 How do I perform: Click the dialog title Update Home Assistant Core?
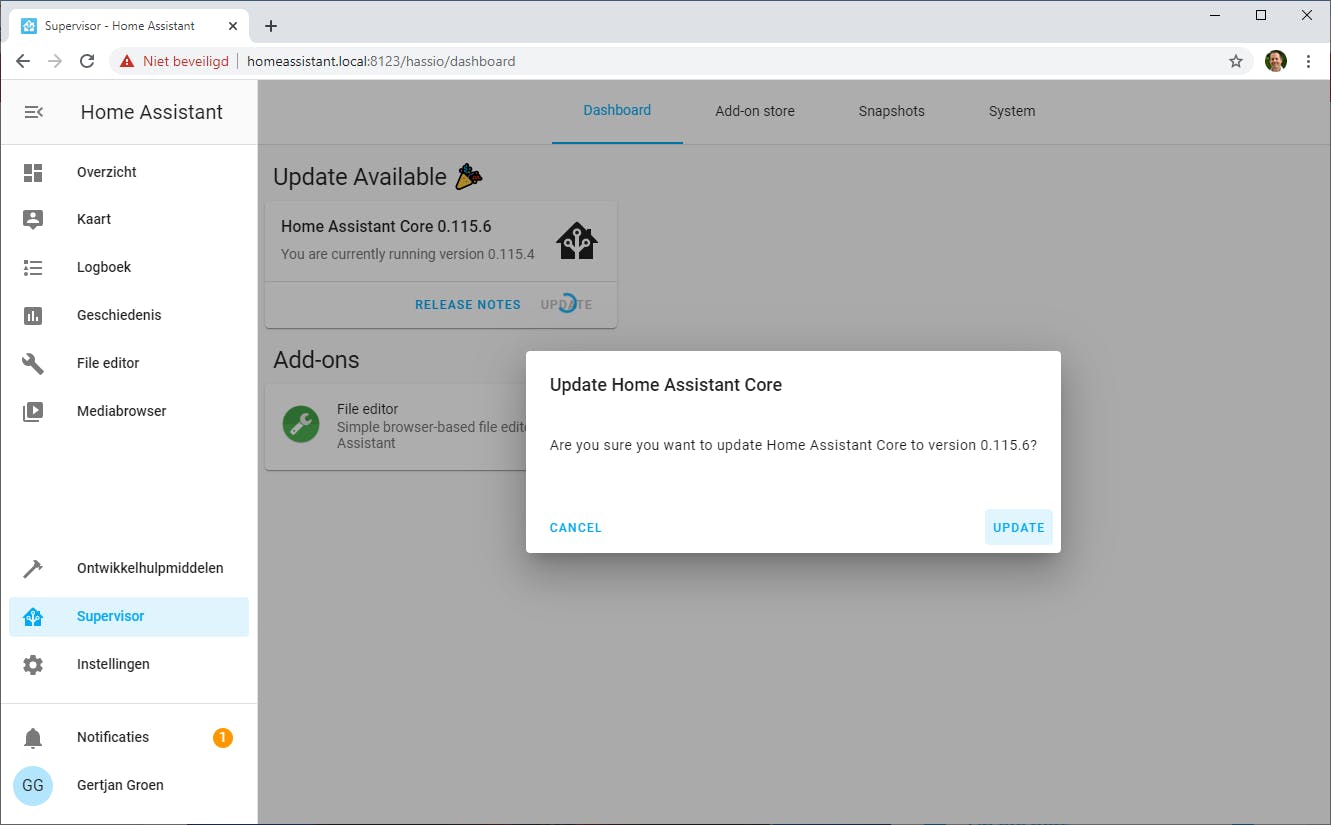pos(666,385)
